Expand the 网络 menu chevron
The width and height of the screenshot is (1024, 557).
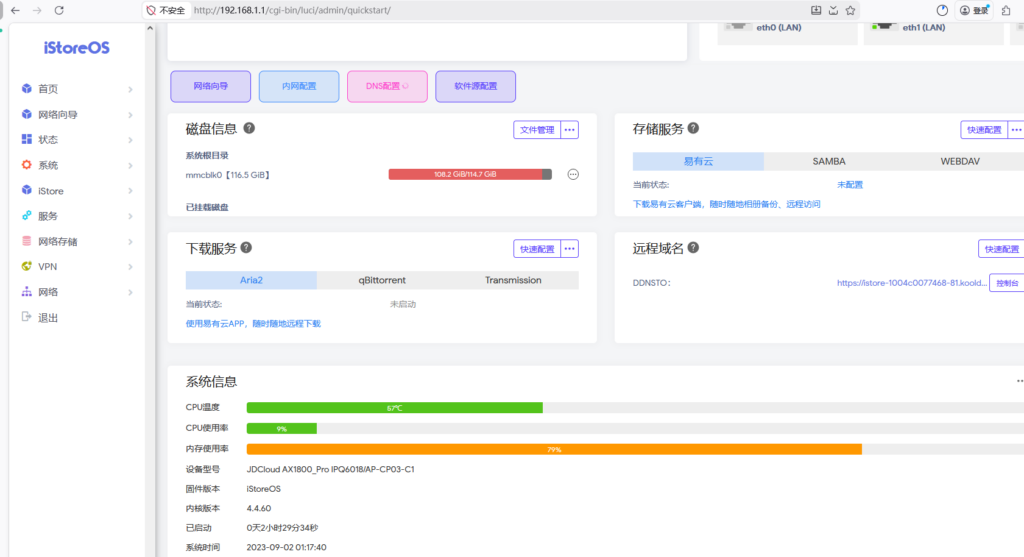pos(131,292)
